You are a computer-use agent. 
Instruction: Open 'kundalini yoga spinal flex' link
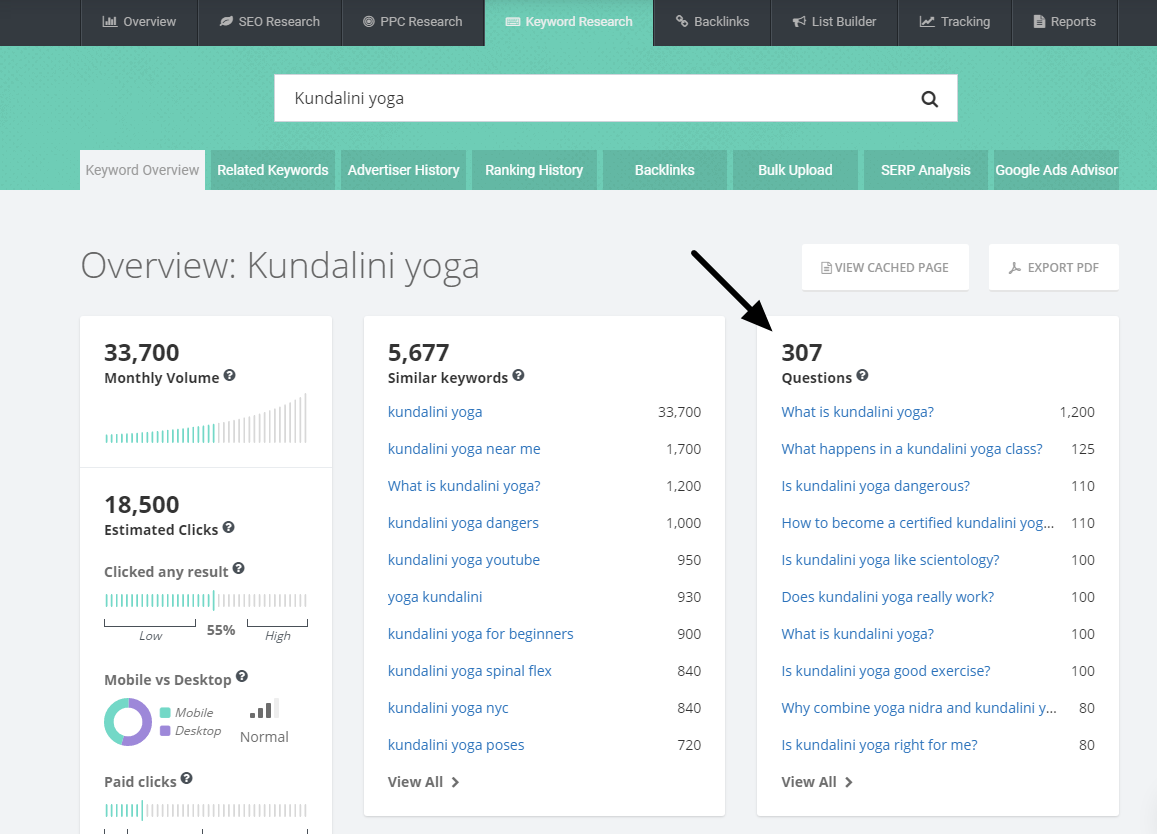tap(470, 670)
